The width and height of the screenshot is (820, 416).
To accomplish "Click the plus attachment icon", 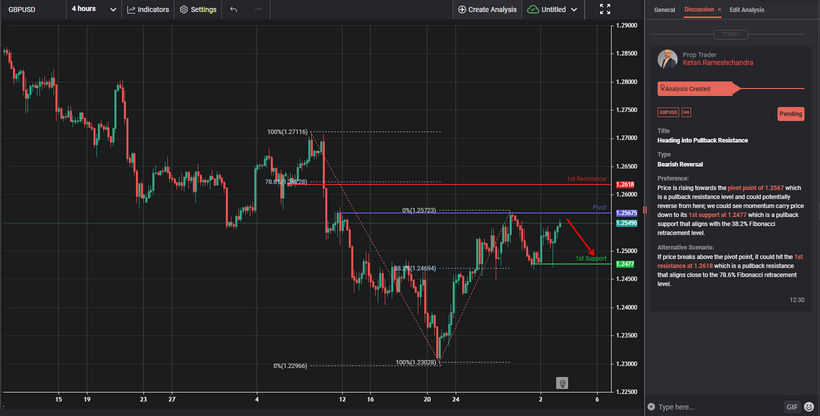I will tap(651, 407).
